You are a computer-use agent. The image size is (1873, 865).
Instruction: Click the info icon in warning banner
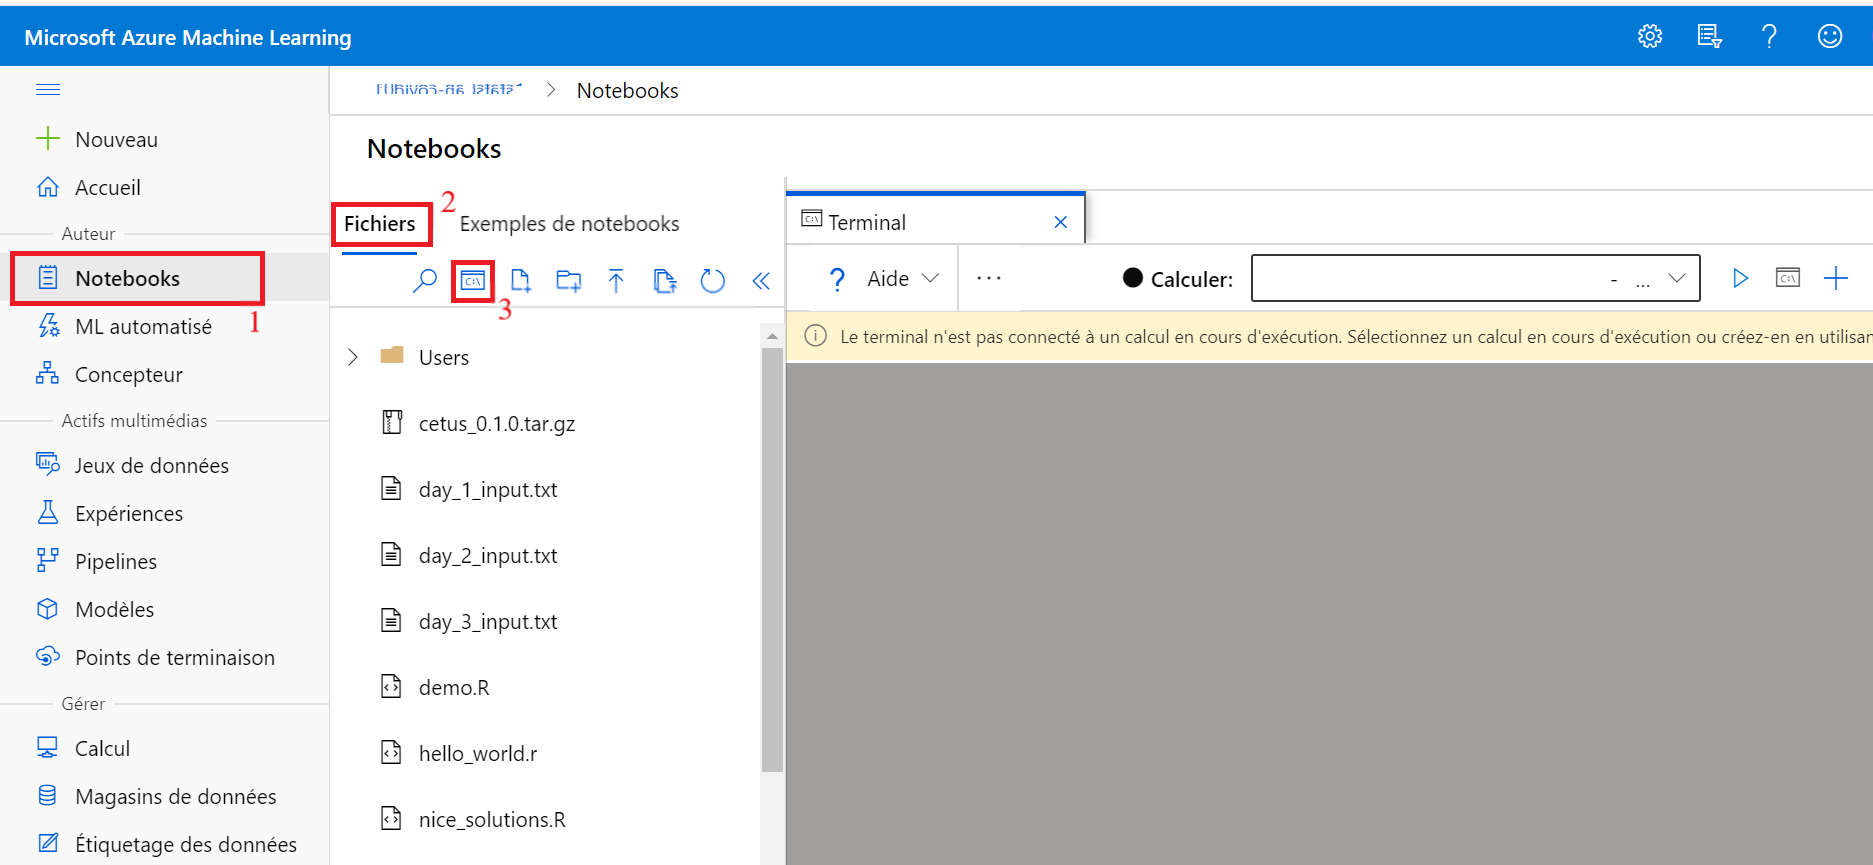[x=816, y=336]
